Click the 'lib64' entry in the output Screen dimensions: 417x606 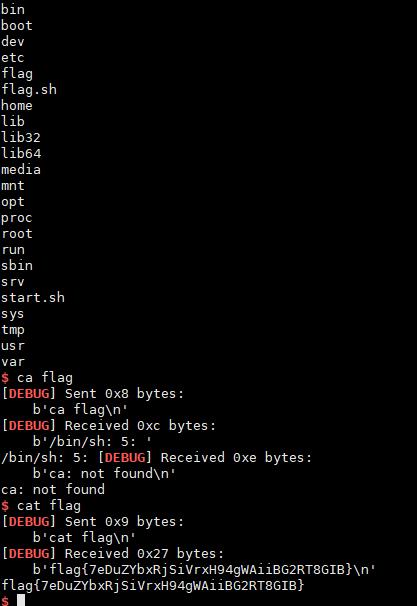pyautogui.click(x=21, y=153)
